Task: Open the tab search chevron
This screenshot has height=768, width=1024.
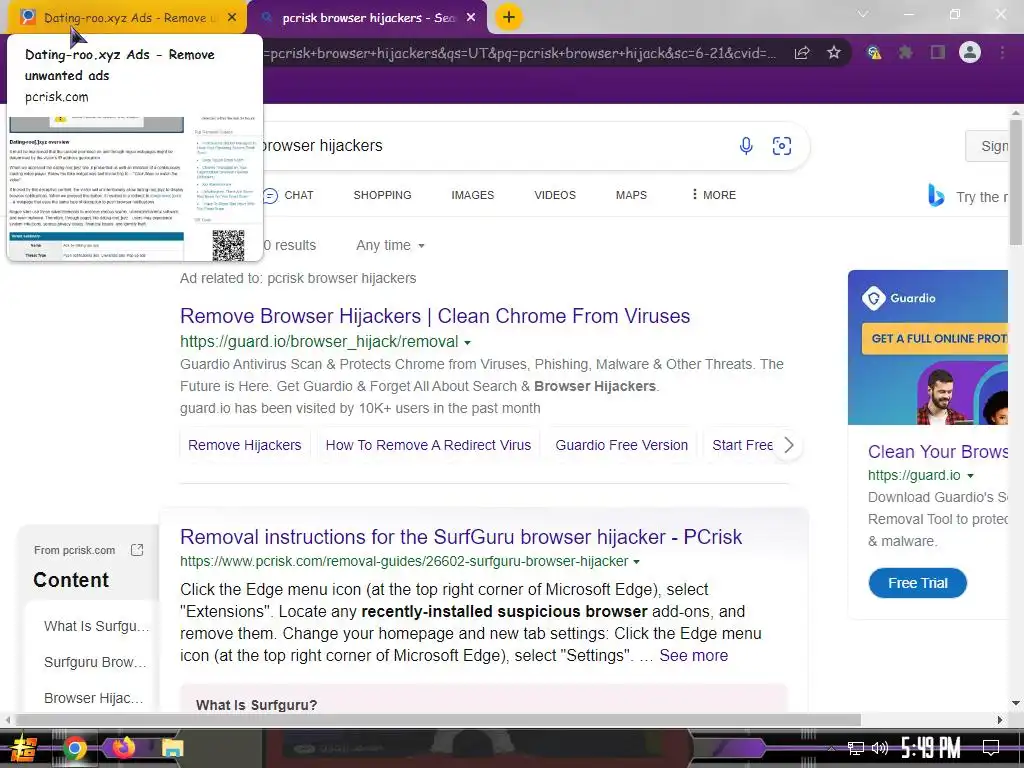Action: (x=863, y=14)
